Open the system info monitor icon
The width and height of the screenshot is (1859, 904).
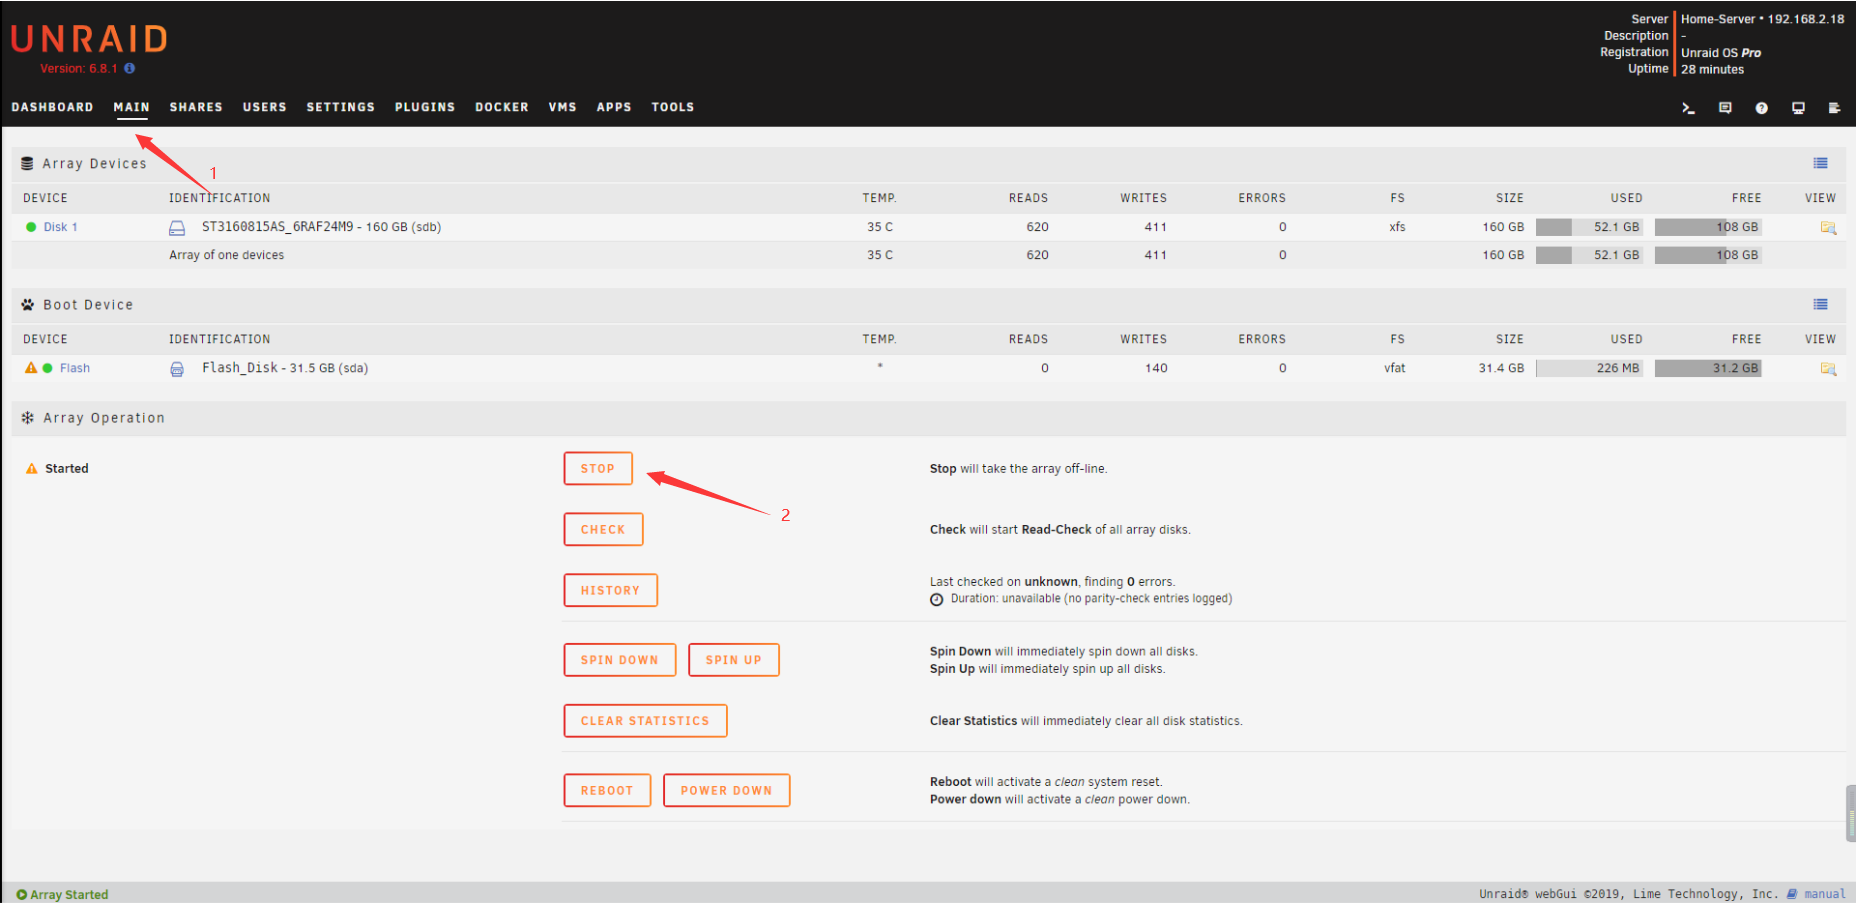coord(1798,108)
